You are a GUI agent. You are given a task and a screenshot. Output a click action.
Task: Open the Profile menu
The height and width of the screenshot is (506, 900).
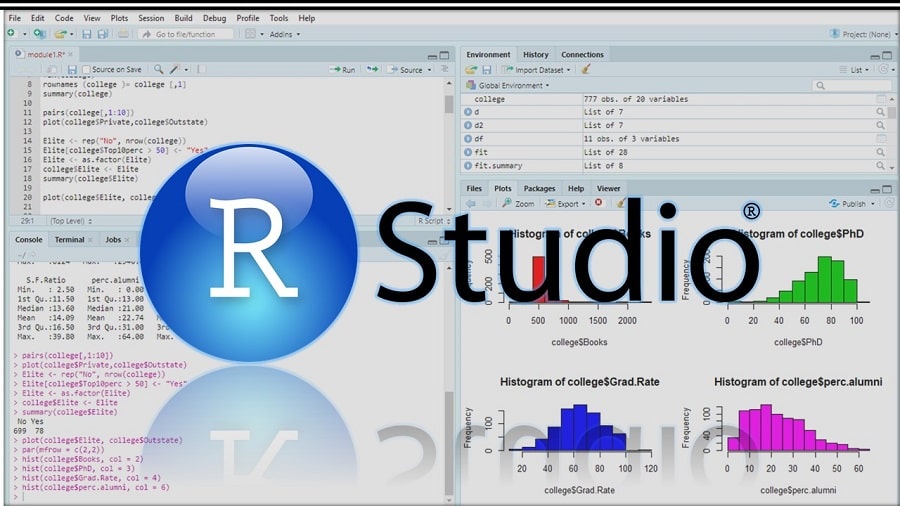[247, 18]
